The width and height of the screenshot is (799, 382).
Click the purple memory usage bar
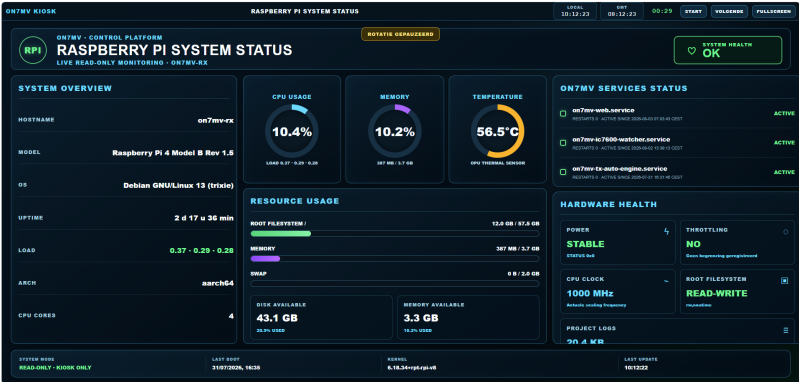(x=265, y=259)
